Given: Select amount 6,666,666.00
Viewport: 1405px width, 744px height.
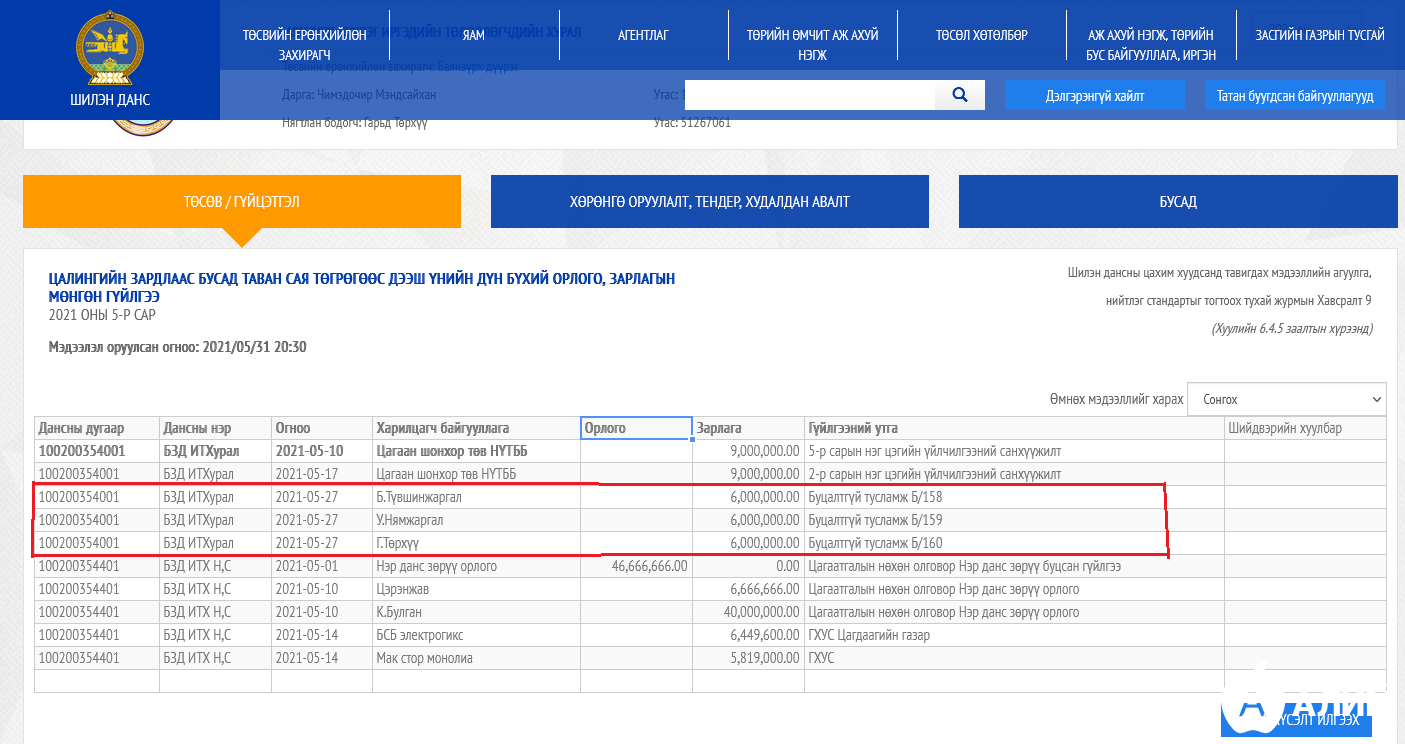Looking at the screenshot, I should pyautogui.click(x=749, y=589).
